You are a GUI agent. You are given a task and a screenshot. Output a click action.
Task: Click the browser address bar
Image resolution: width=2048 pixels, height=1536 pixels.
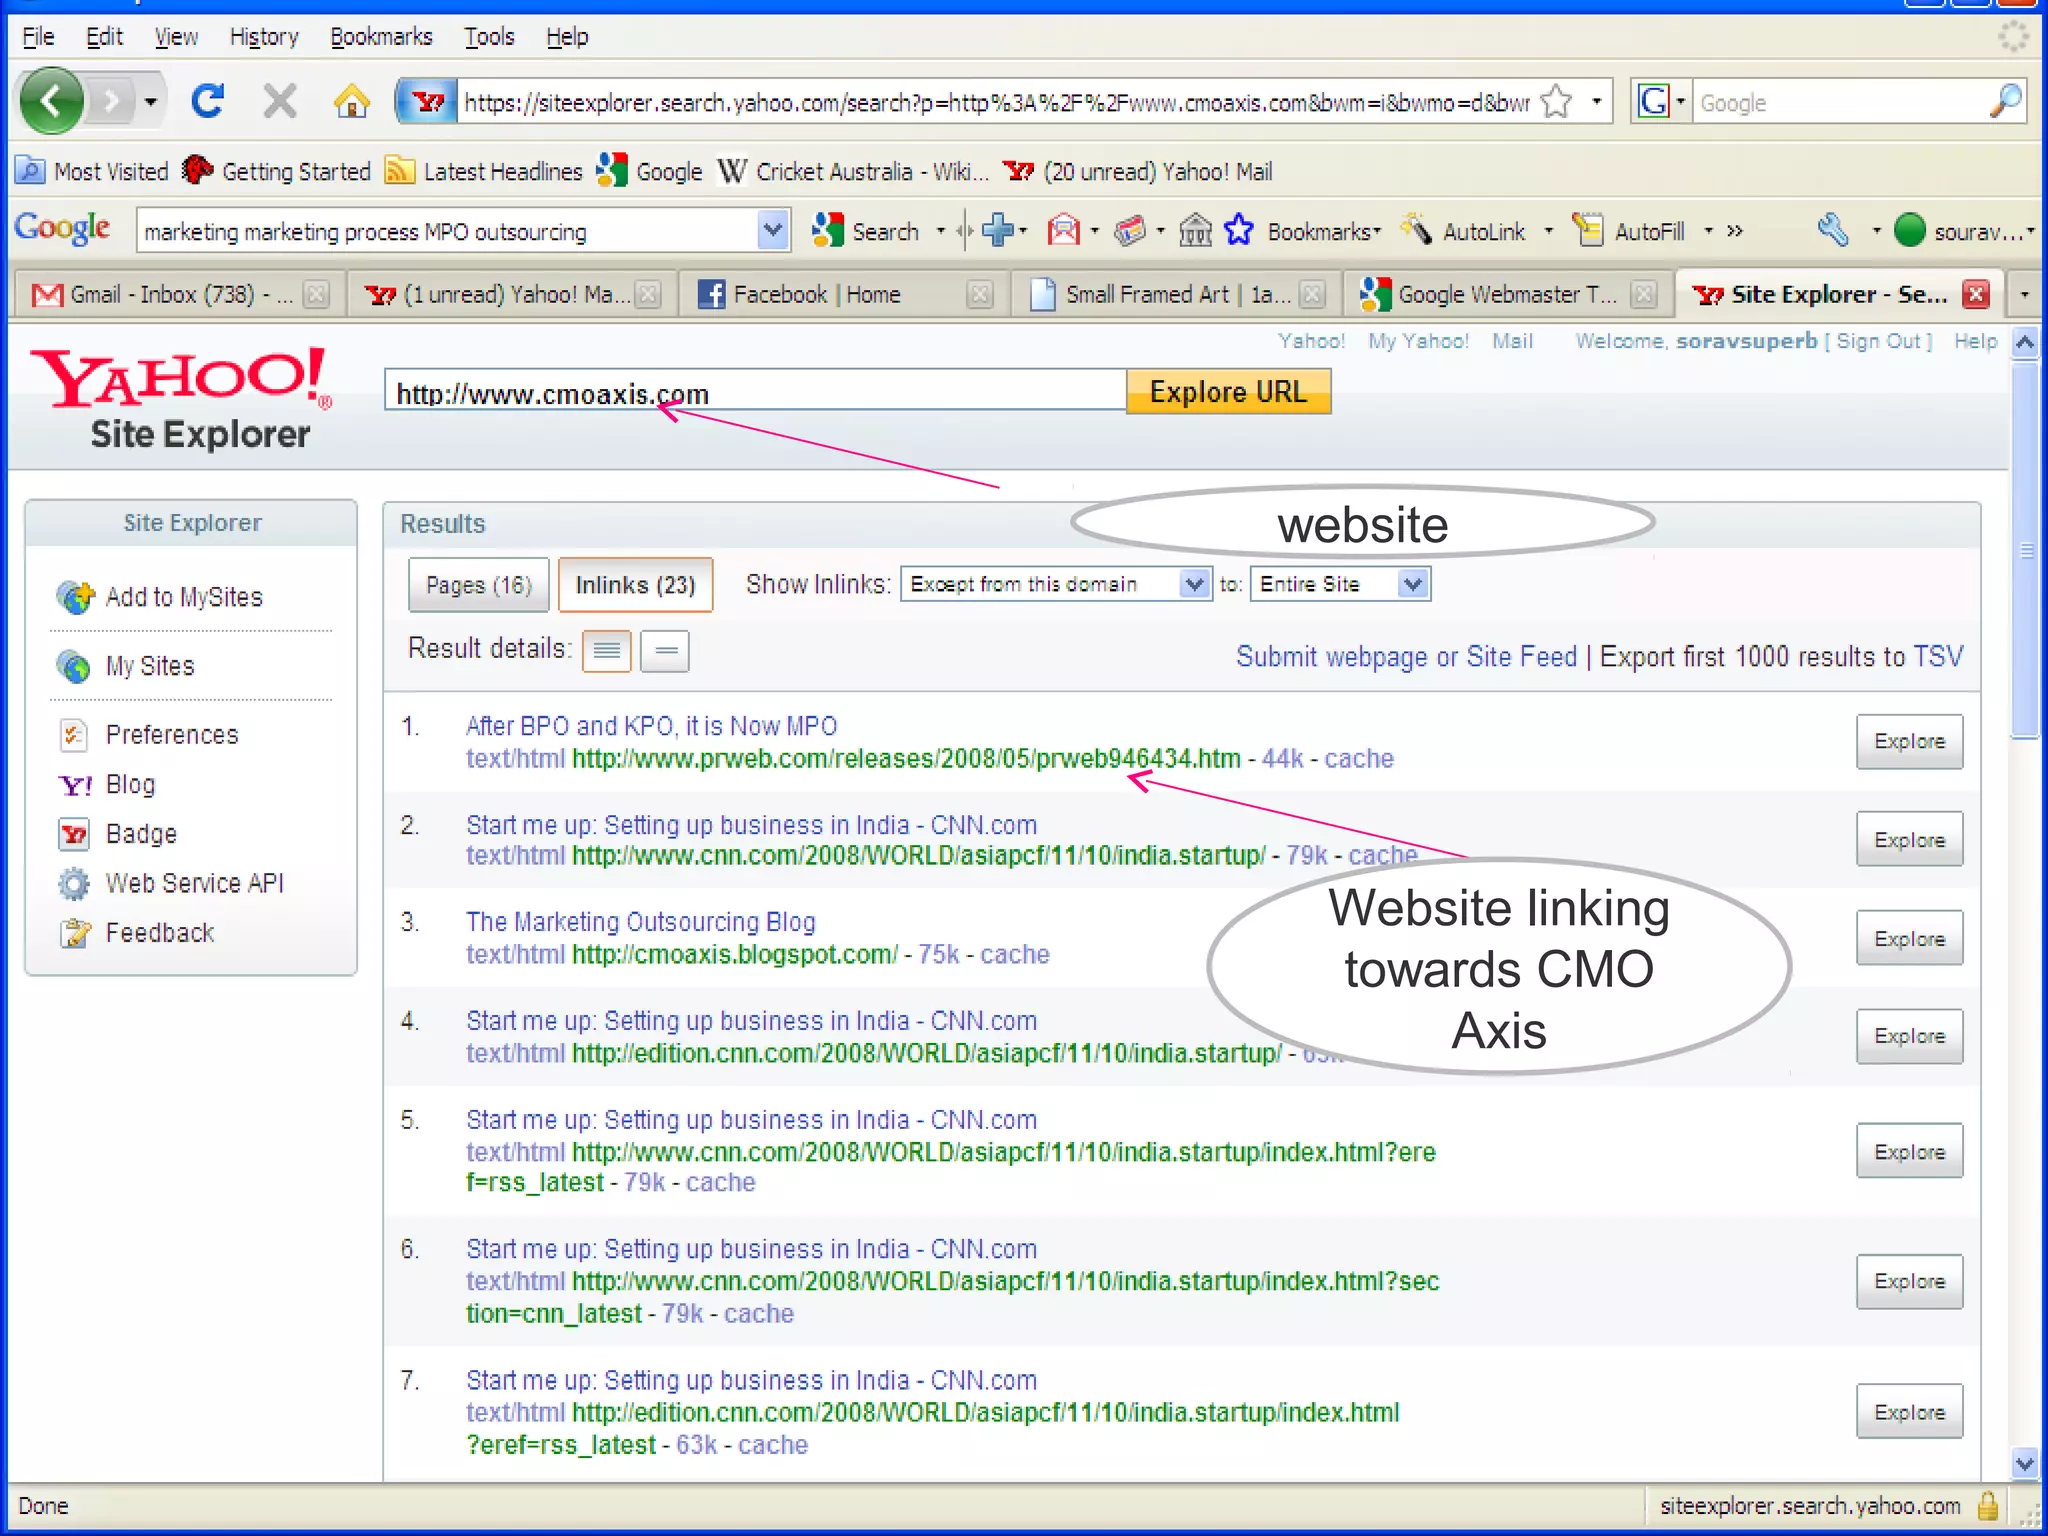[996, 102]
